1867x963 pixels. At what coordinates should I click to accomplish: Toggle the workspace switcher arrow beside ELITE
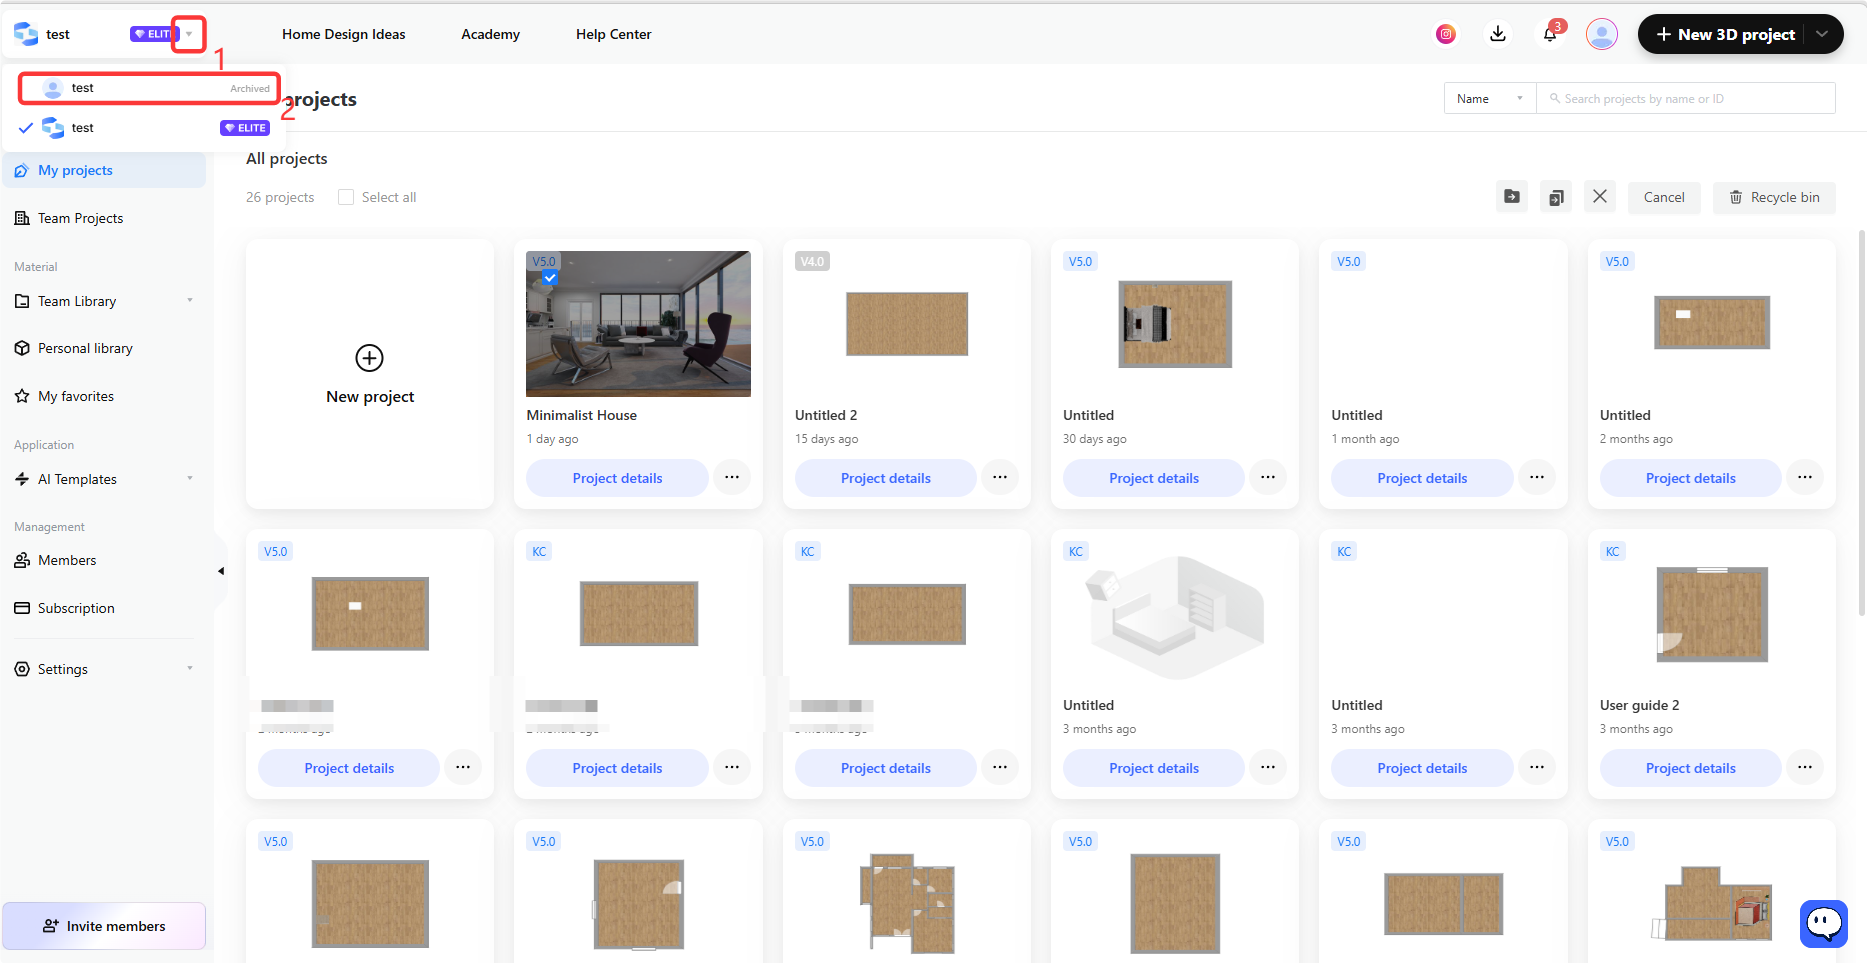tap(189, 34)
